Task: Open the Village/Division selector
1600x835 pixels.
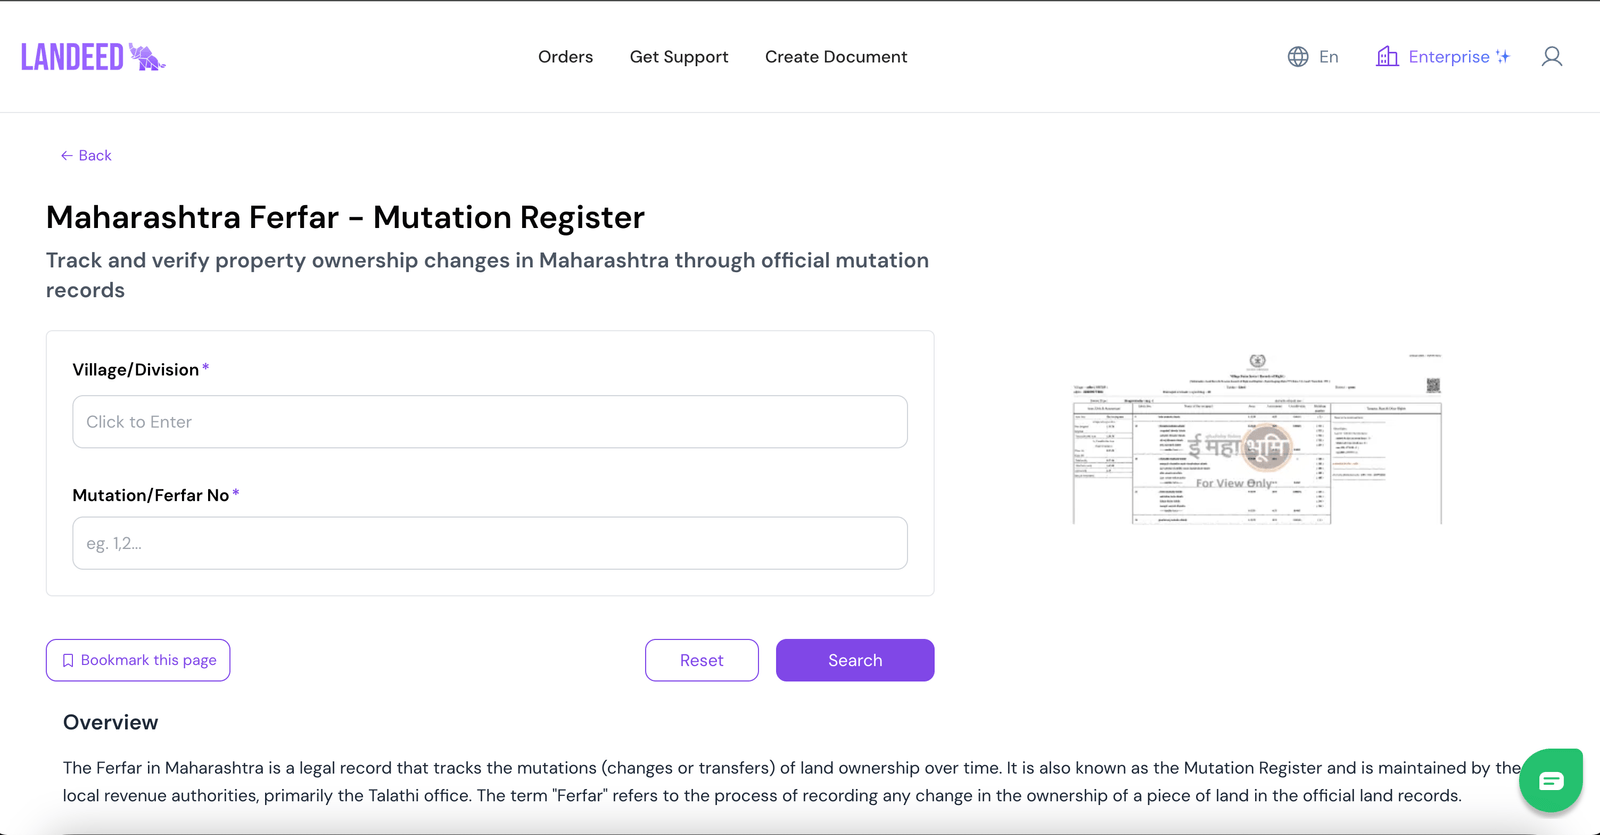Action: [489, 421]
